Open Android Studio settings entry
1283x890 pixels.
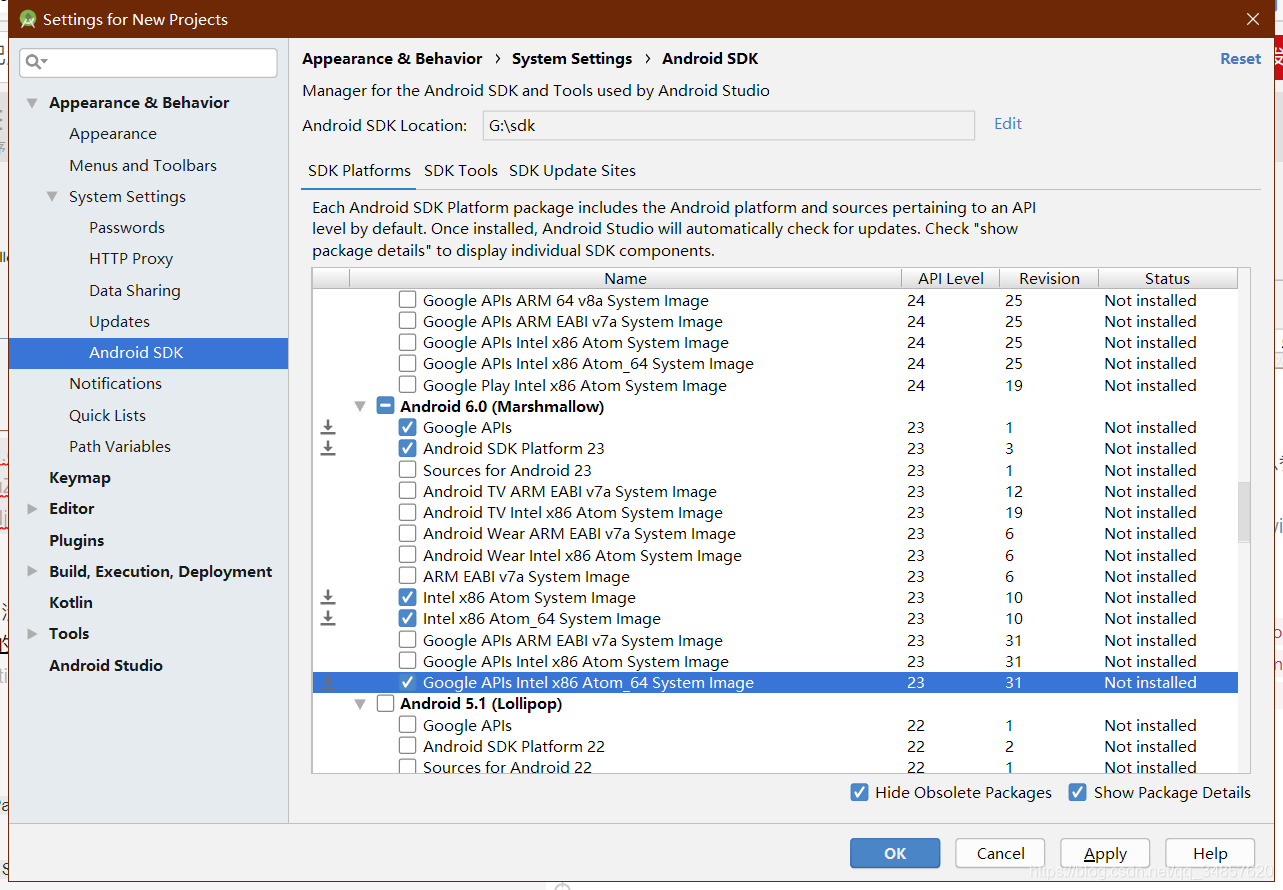(x=106, y=665)
